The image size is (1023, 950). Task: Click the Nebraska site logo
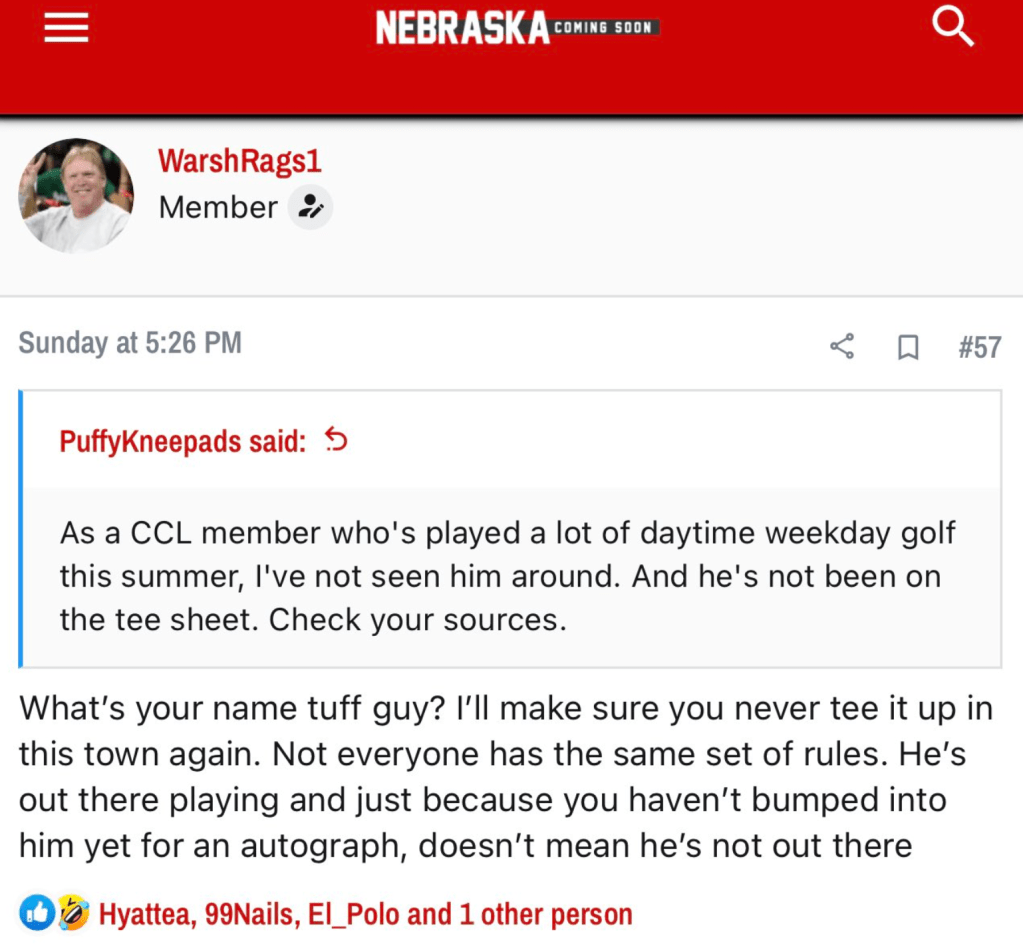click(x=462, y=28)
